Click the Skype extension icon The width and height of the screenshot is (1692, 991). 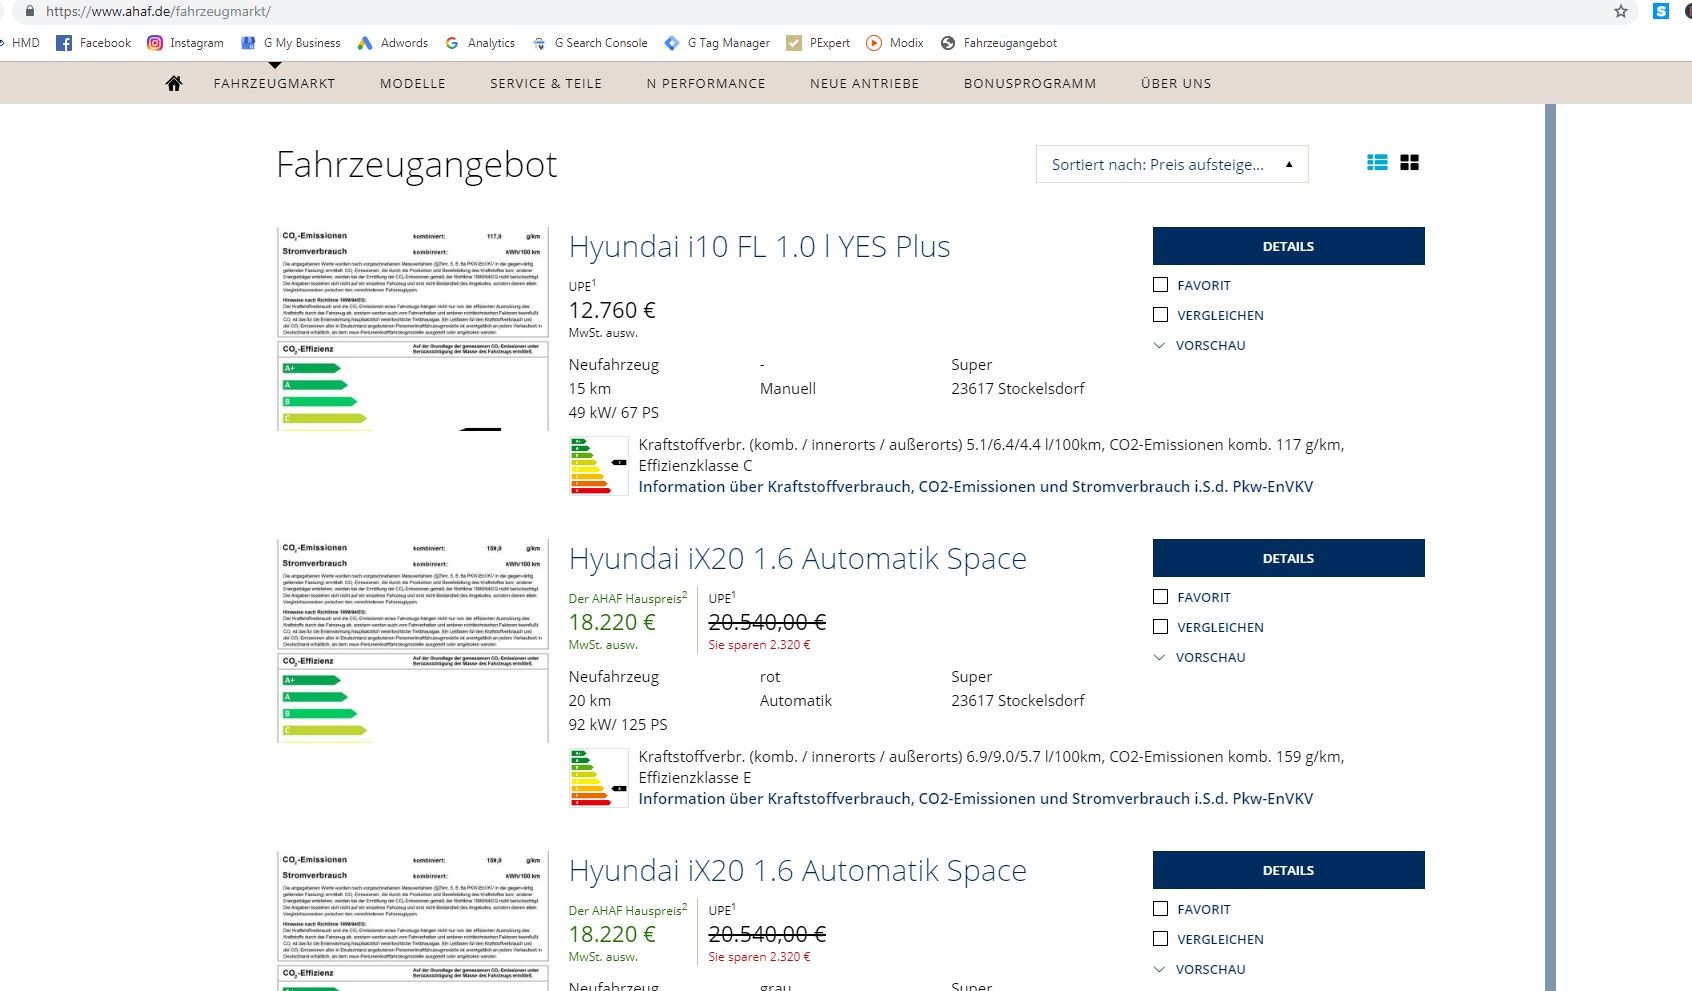pos(1661,11)
